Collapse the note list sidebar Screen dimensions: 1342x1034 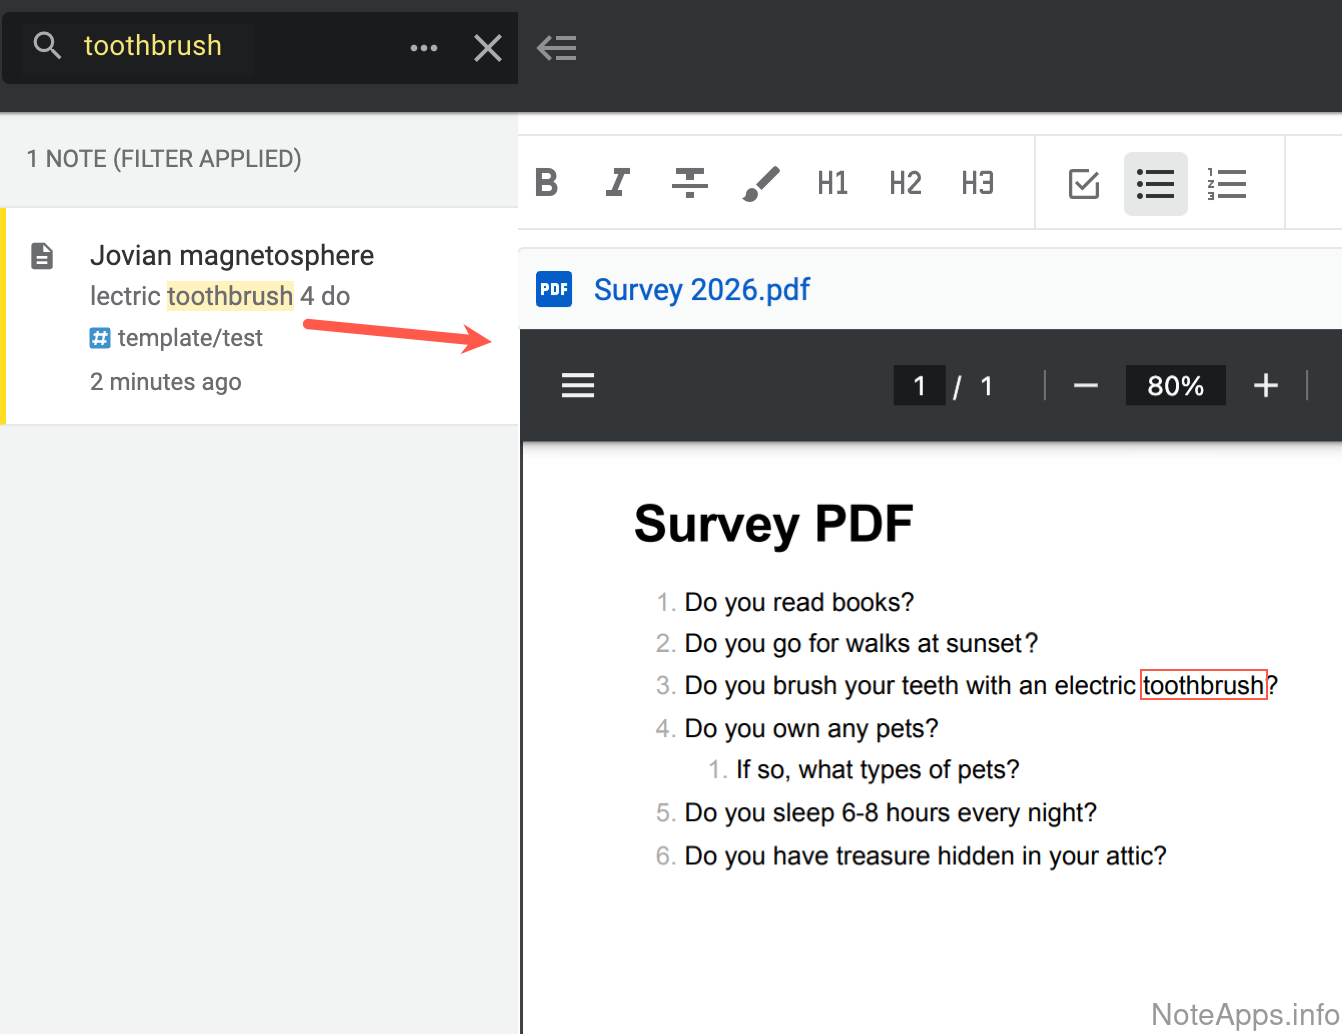click(557, 48)
